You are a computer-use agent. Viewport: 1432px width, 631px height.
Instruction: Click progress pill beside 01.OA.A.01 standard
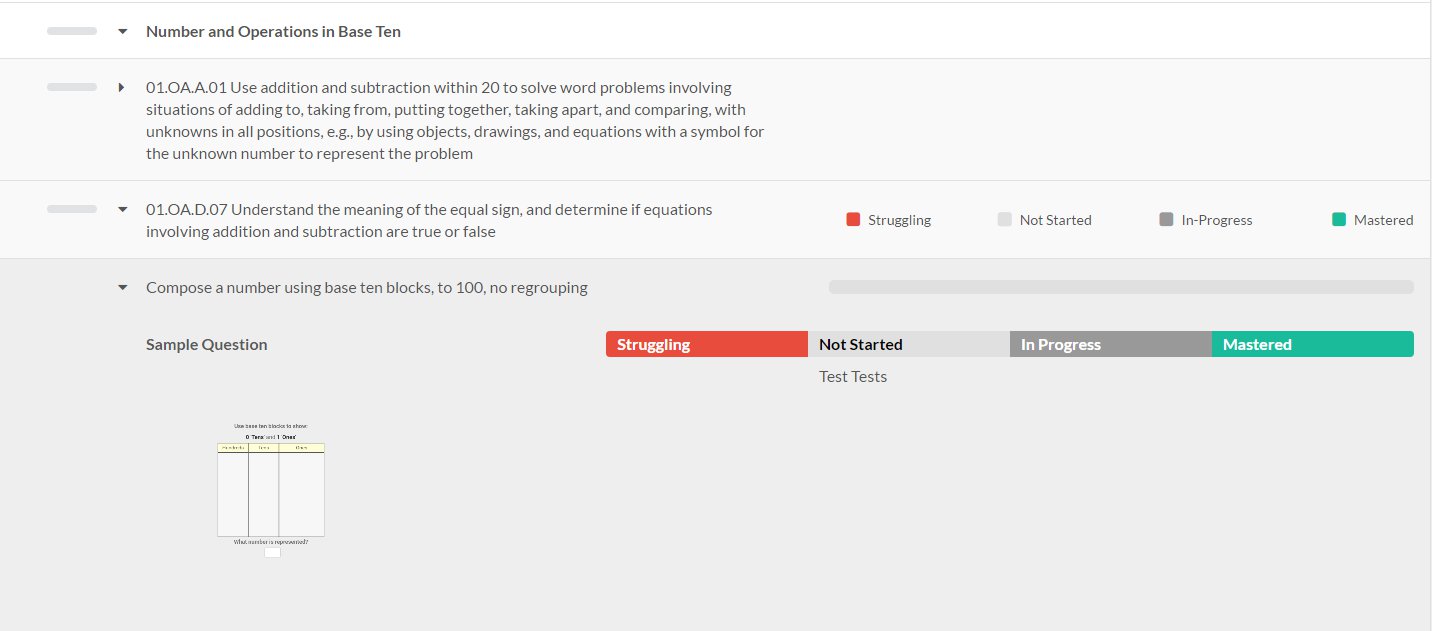point(72,87)
